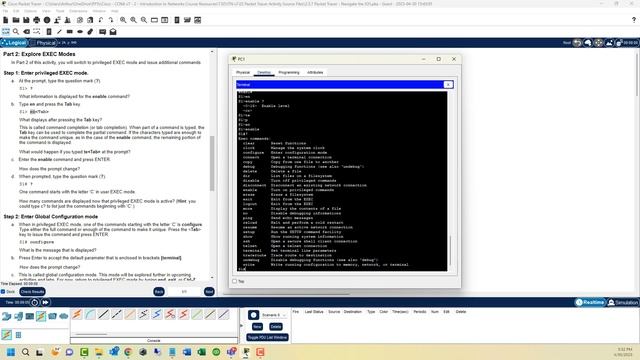
Task: Click the Check Results button
Action: point(32,292)
